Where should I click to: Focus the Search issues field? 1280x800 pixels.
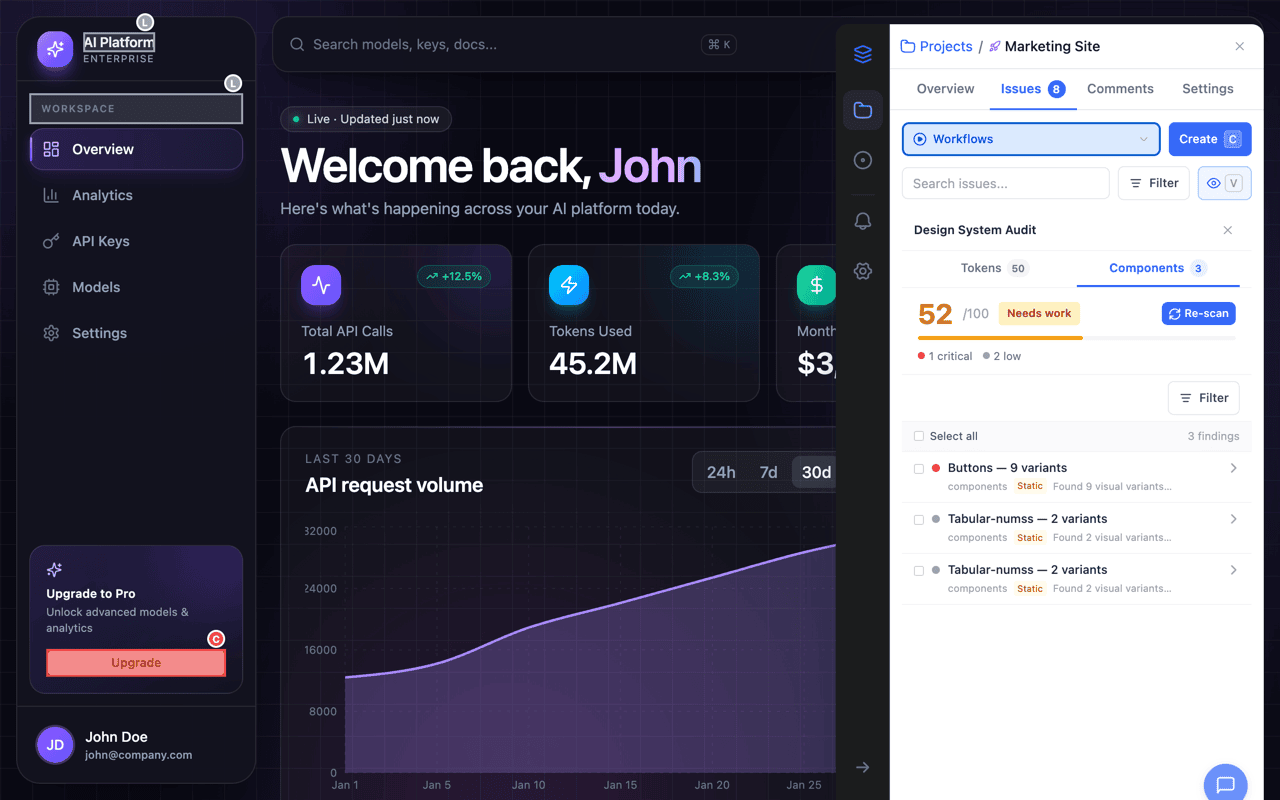[1006, 183]
